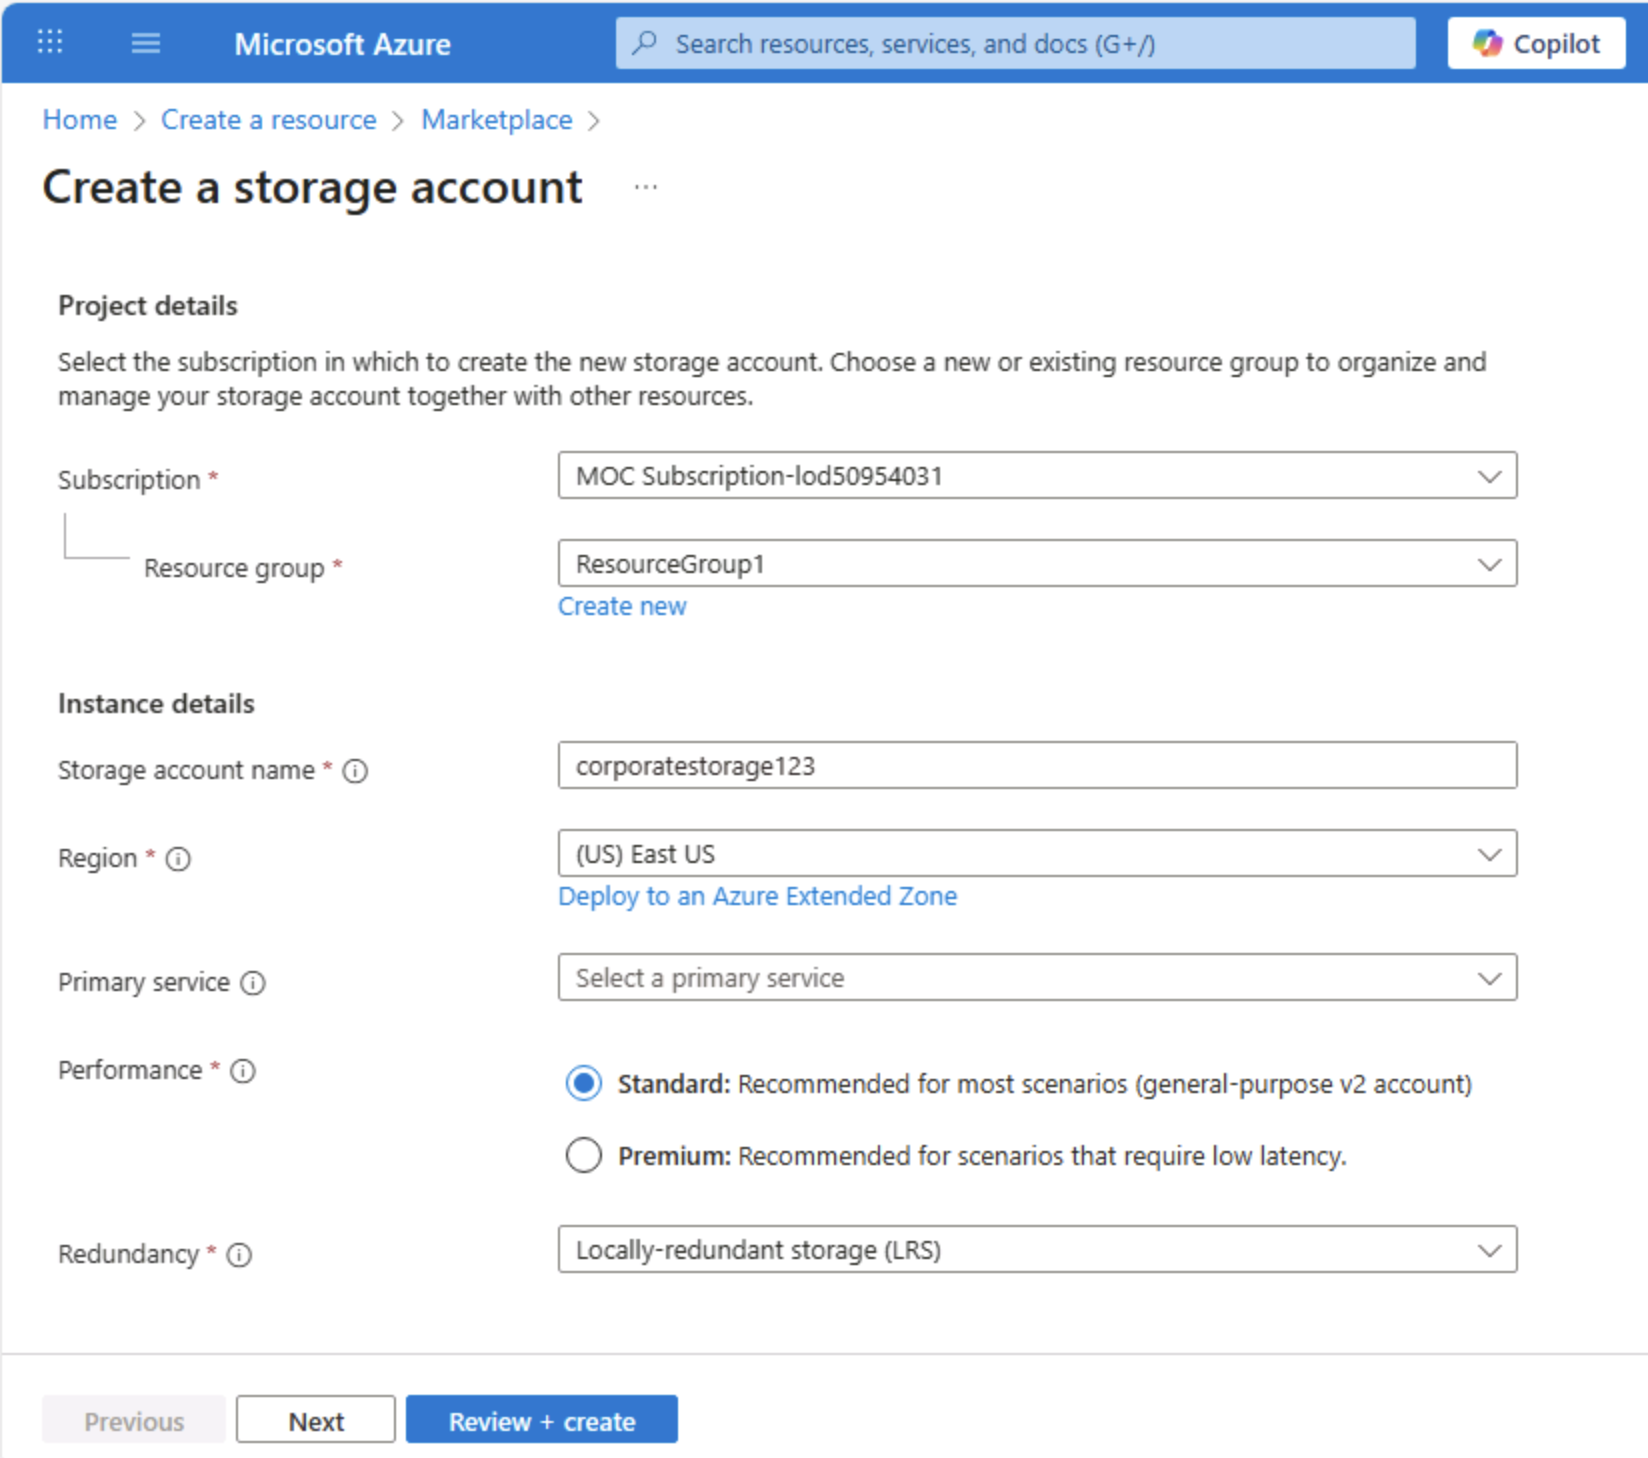This screenshot has height=1458, width=1648.
Task: Open Copilot from the top bar
Action: coord(1535,42)
